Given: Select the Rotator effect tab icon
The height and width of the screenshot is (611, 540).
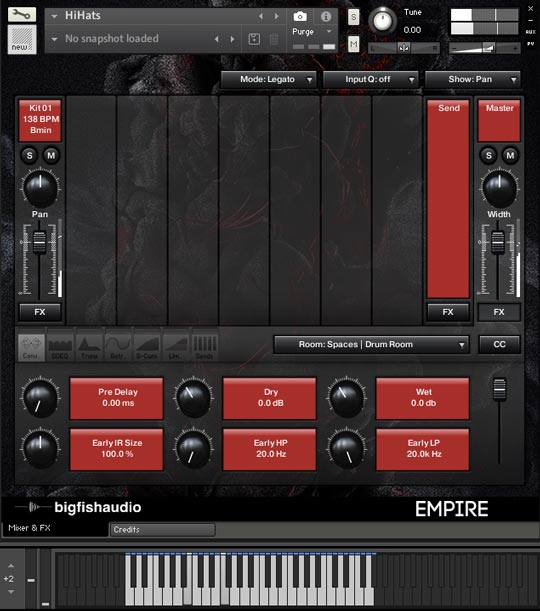Looking at the screenshot, I should point(118,347).
